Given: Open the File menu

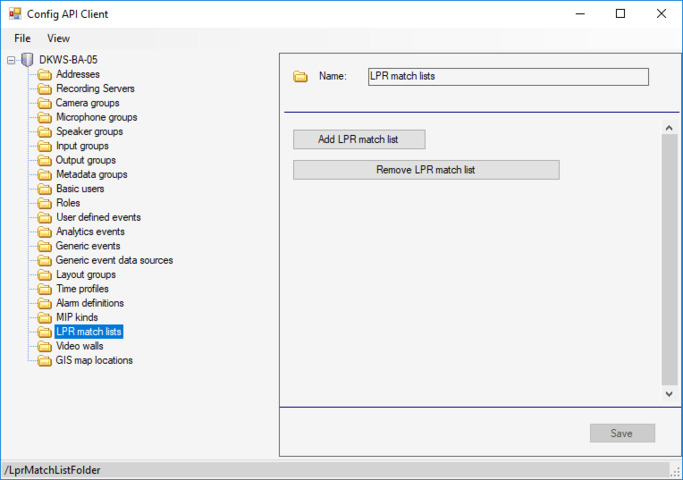Looking at the screenshot, I should click(x=22, y=38).
